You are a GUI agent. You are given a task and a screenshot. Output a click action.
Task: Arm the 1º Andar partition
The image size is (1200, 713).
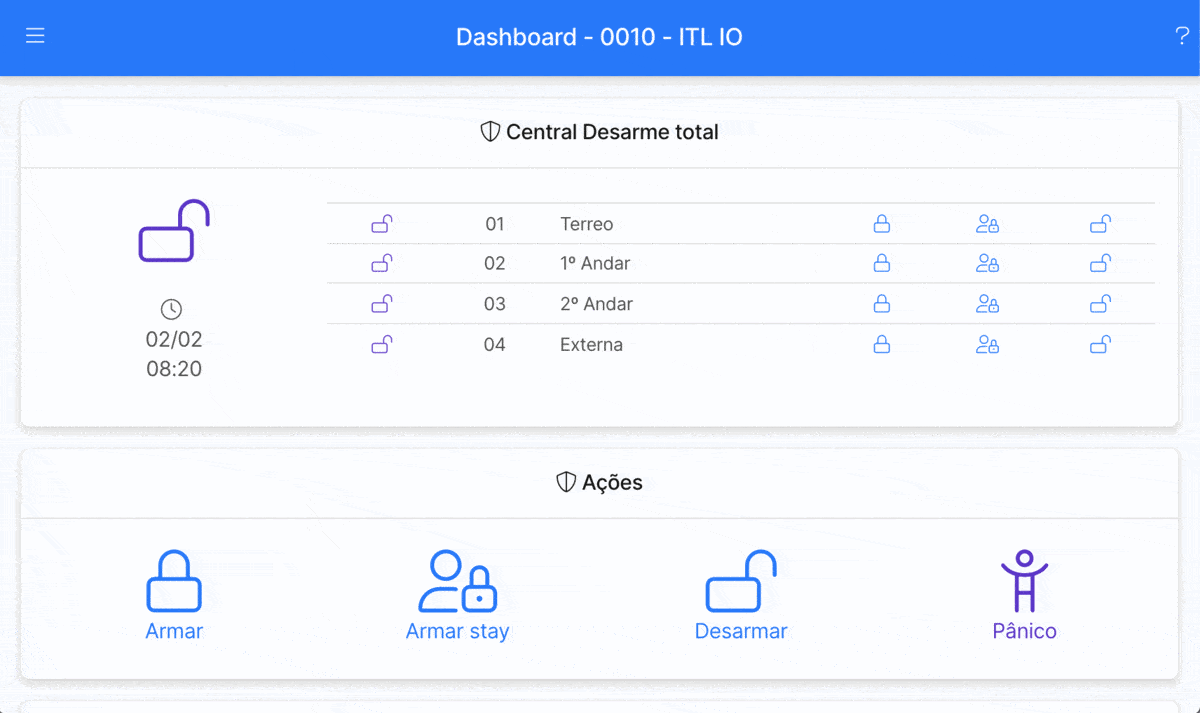tap(881, 264)
